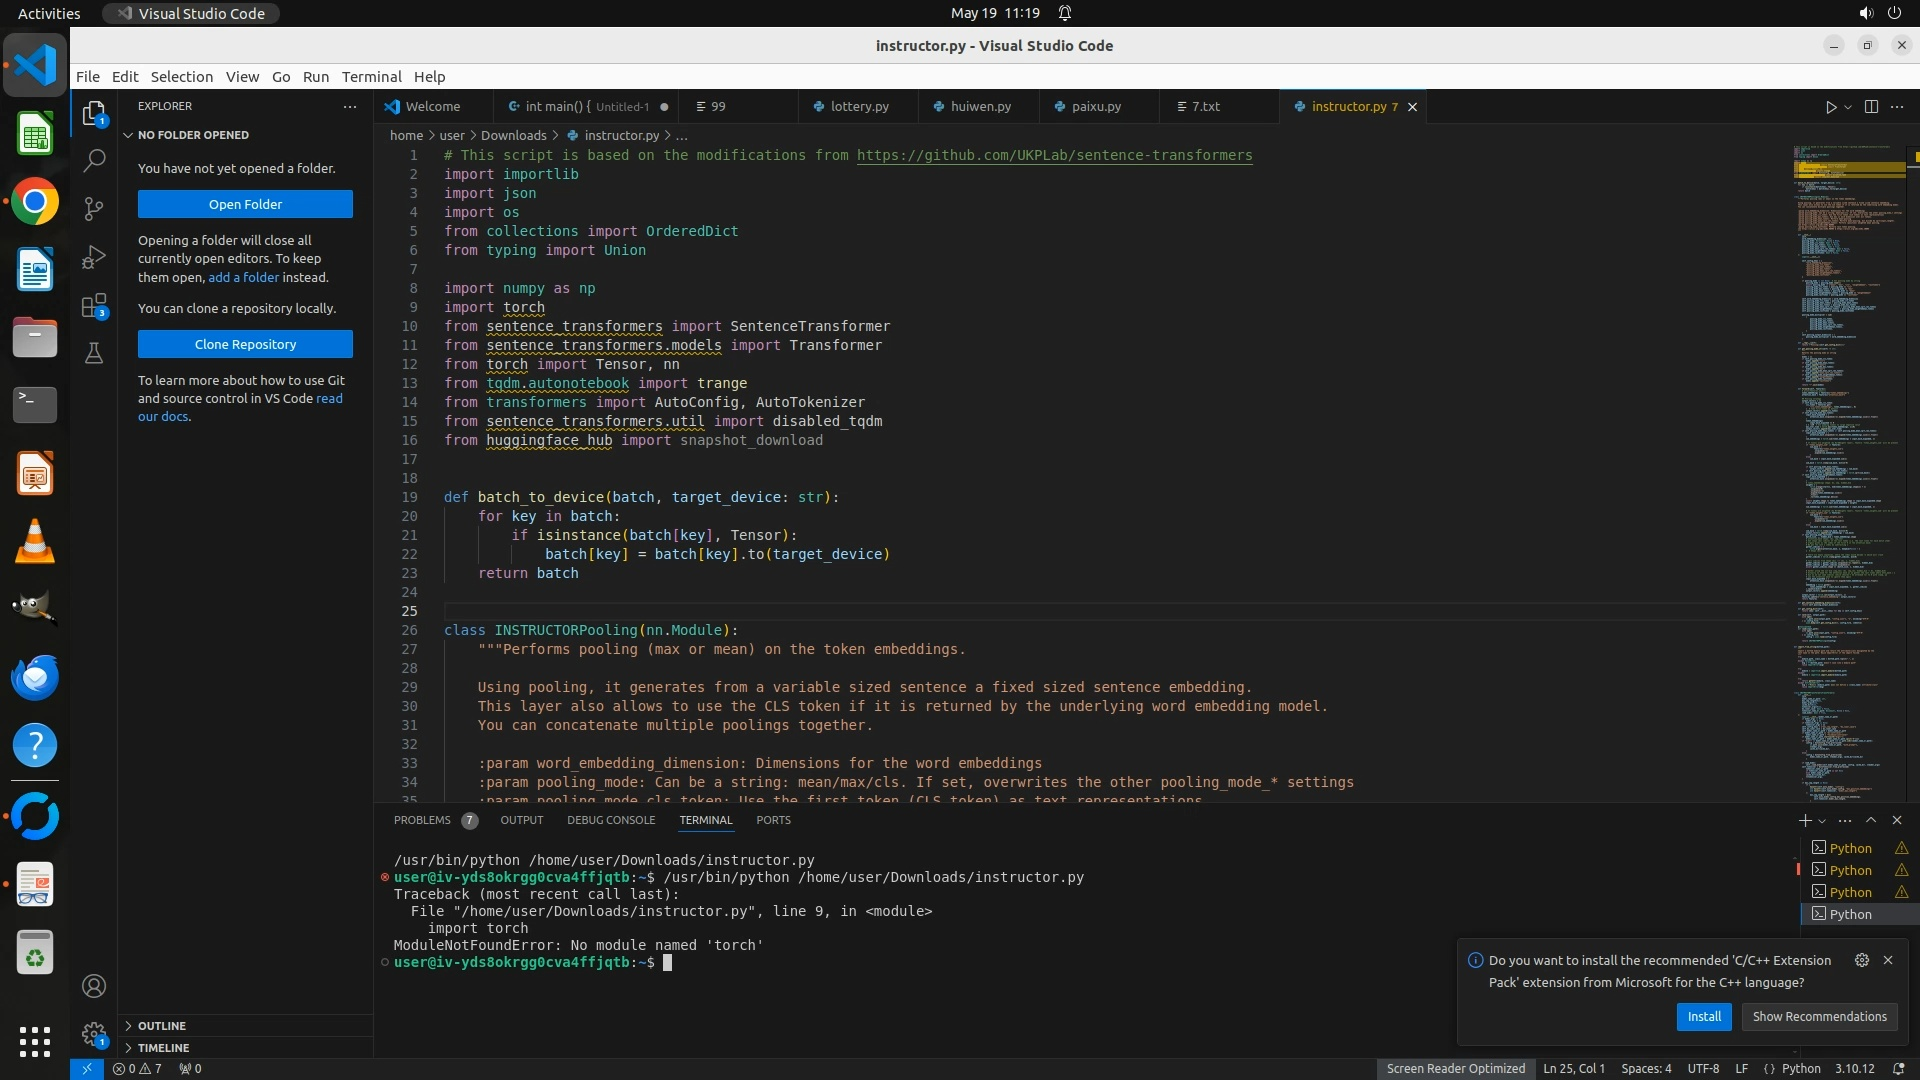The width and height of the screenshot is (1920, 1080).
Task: Open the Run and Debug view icon
Action: pyautogui.click(x=94, y=257)
